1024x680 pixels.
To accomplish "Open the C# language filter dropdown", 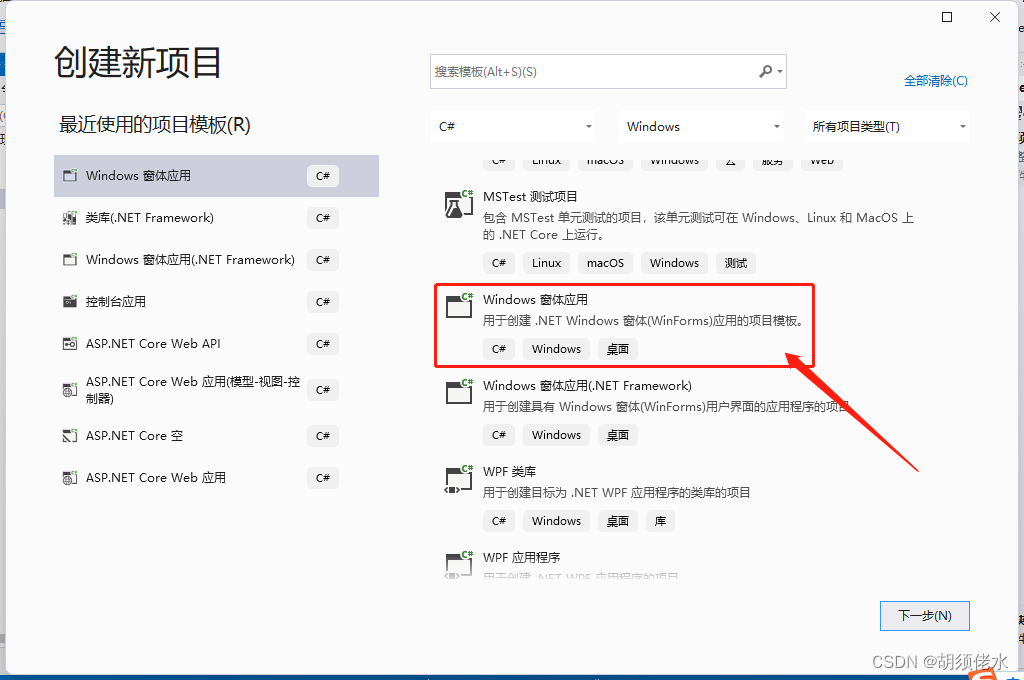I will (x=514, y=126).
